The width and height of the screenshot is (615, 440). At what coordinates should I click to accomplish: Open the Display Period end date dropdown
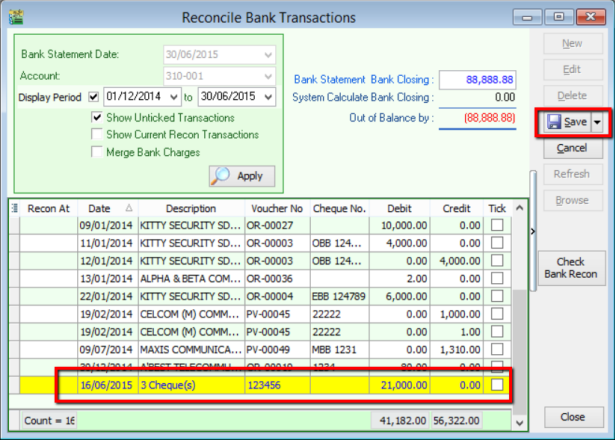[266, 97]
